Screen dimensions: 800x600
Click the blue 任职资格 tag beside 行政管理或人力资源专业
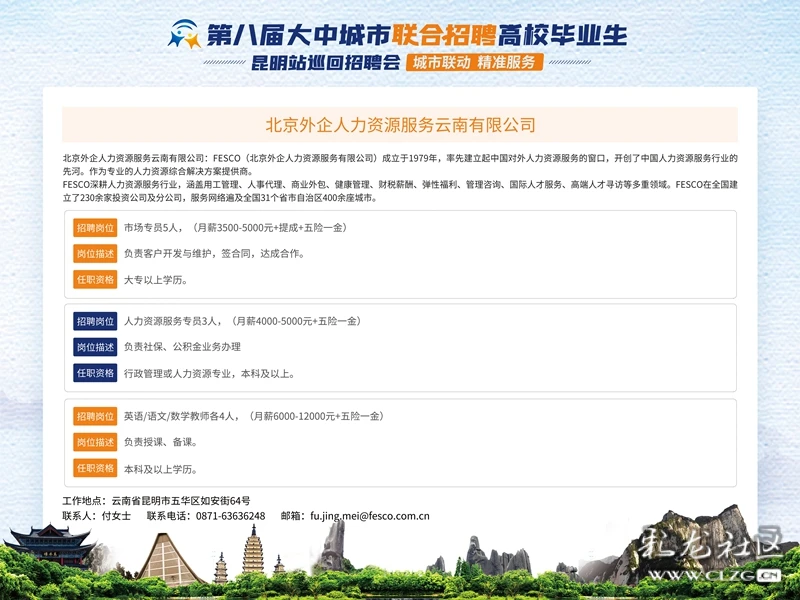[95, 373]
